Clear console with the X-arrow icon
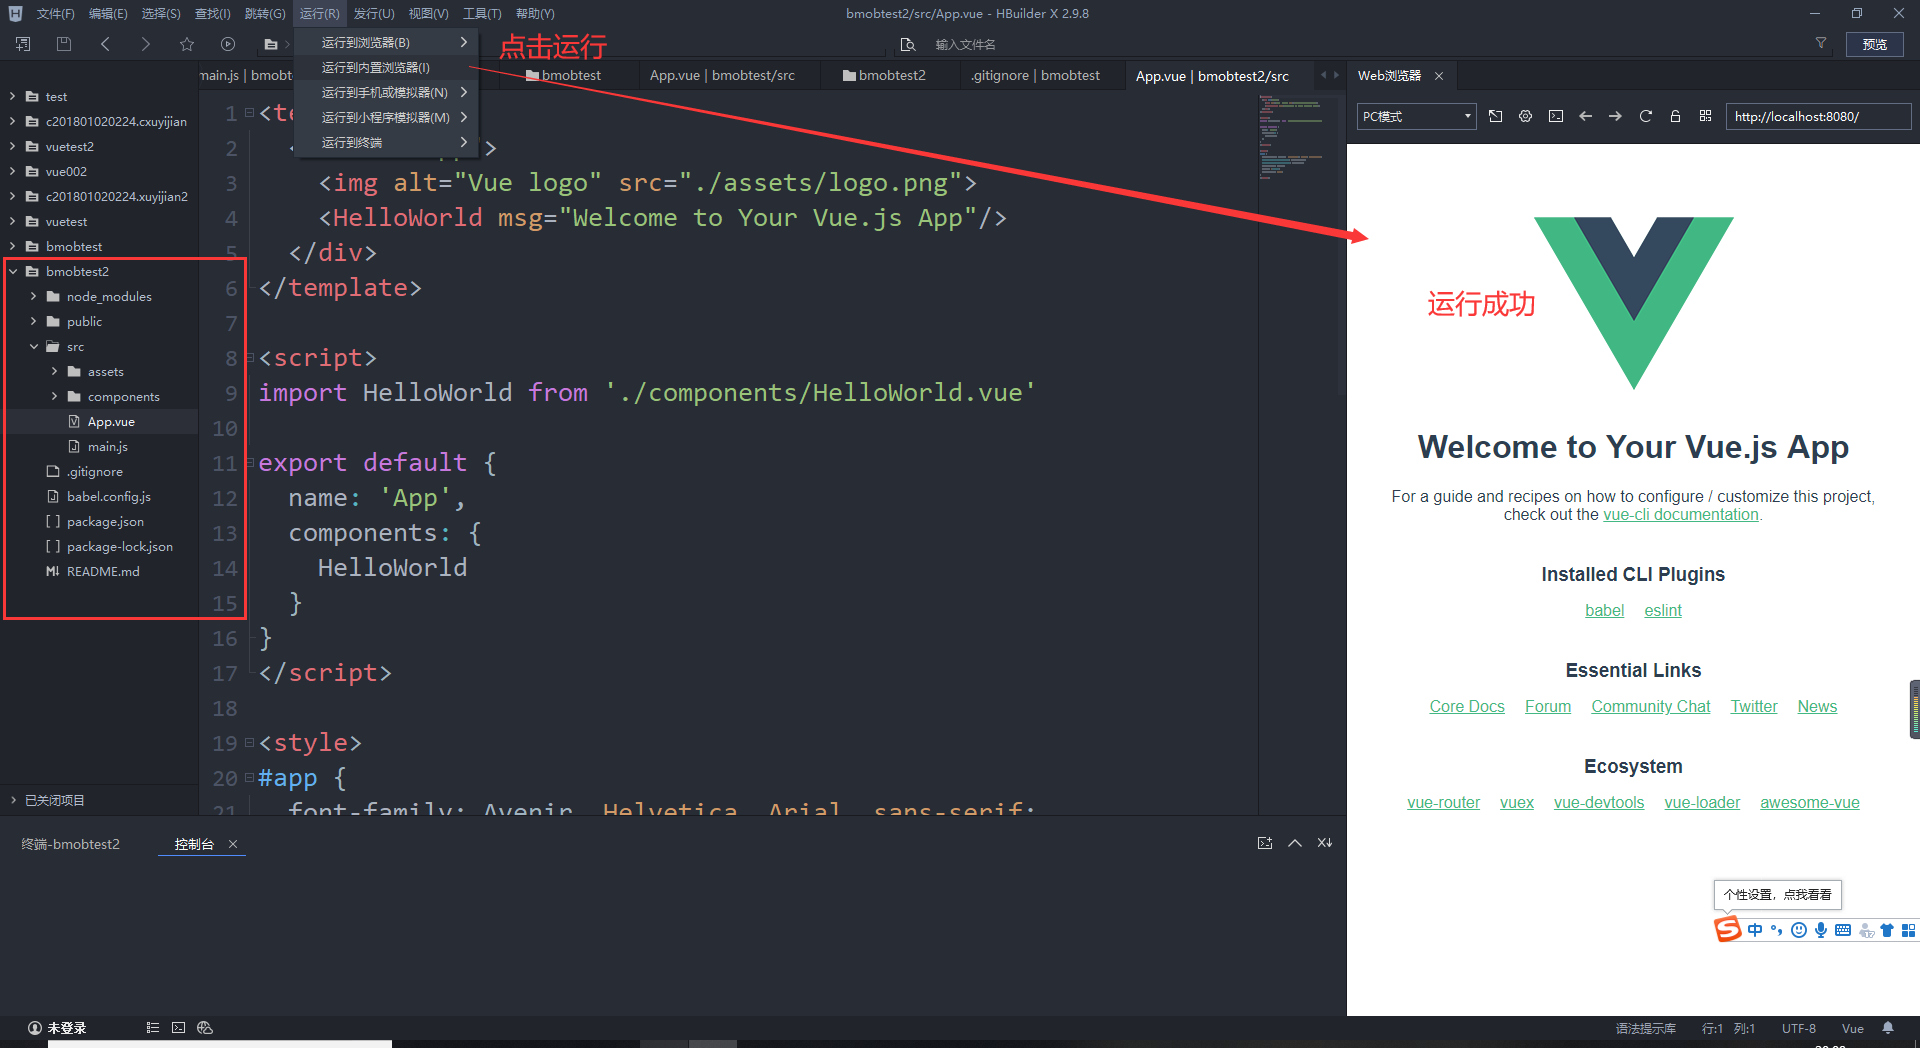1920x1048 pixels. tap(1325, 843)
